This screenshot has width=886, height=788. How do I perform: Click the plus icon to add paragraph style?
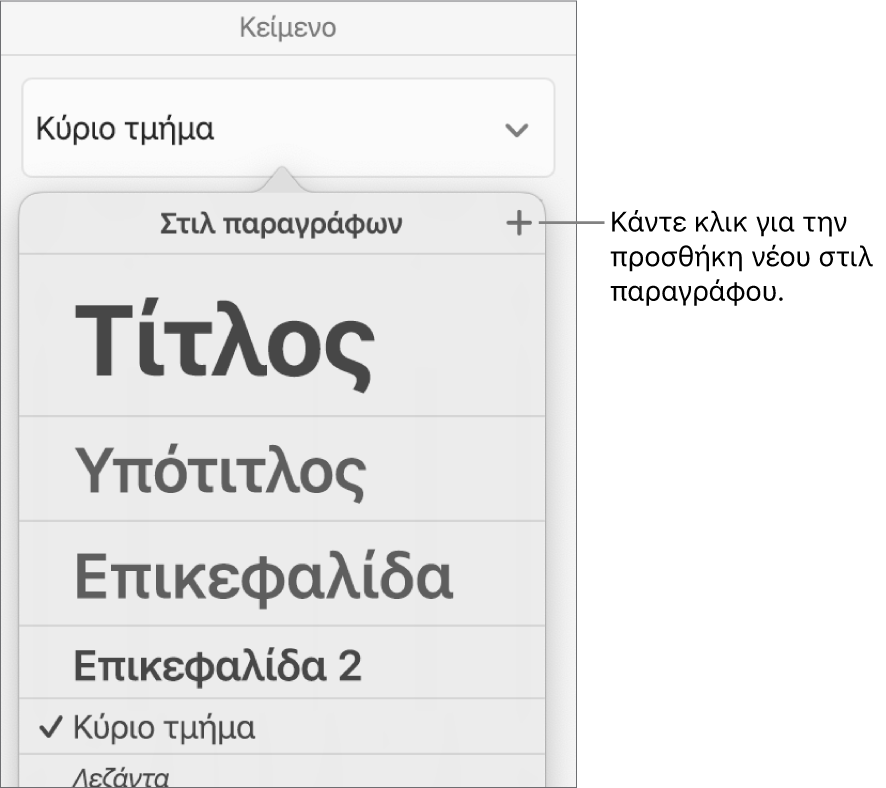tap(518, 223)
